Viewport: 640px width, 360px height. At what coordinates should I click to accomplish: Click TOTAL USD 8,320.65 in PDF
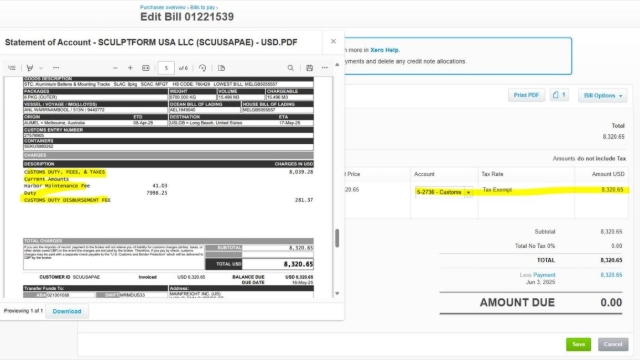(259, 264)
